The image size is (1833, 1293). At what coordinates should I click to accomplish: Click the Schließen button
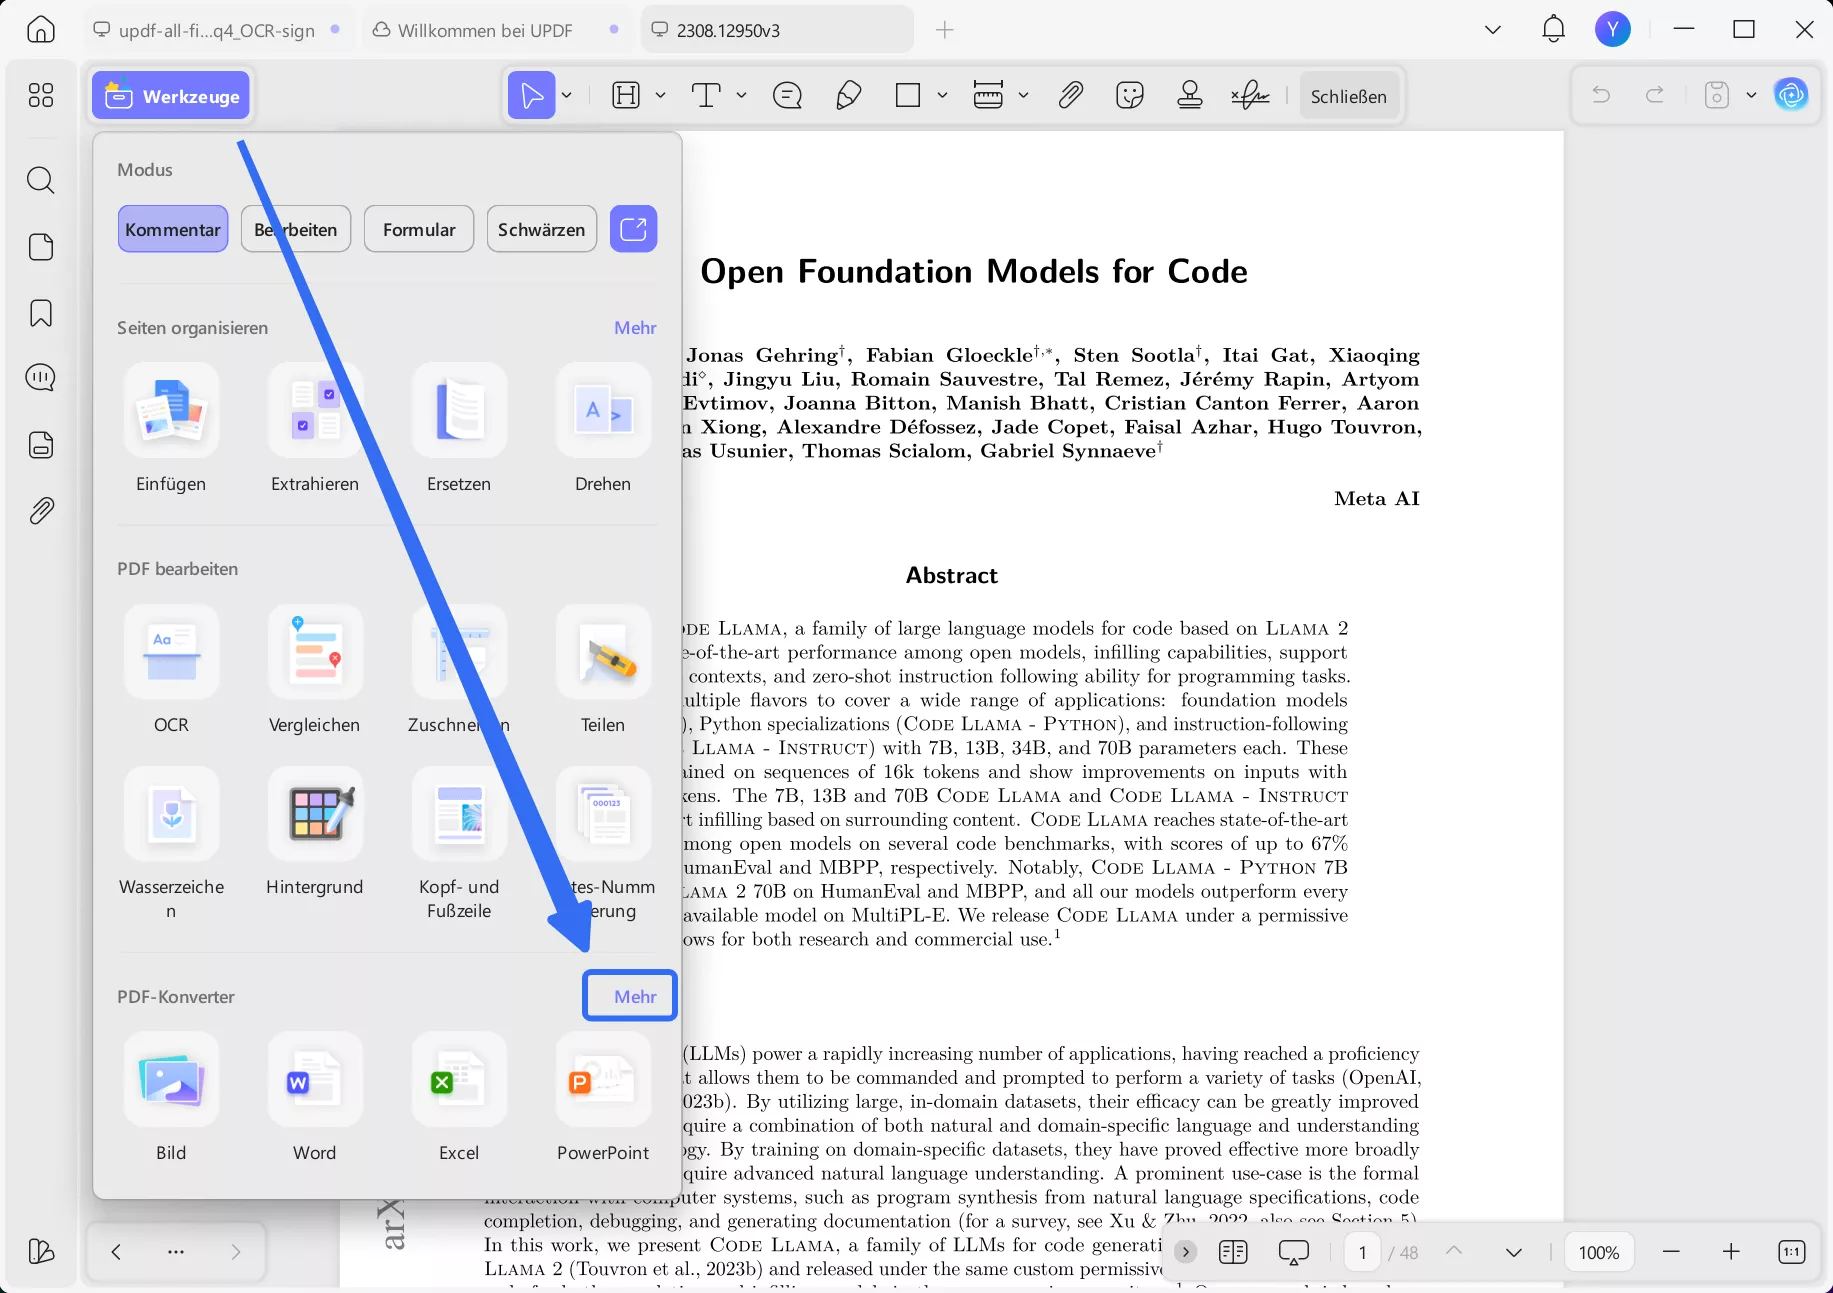coord(1349,96)
